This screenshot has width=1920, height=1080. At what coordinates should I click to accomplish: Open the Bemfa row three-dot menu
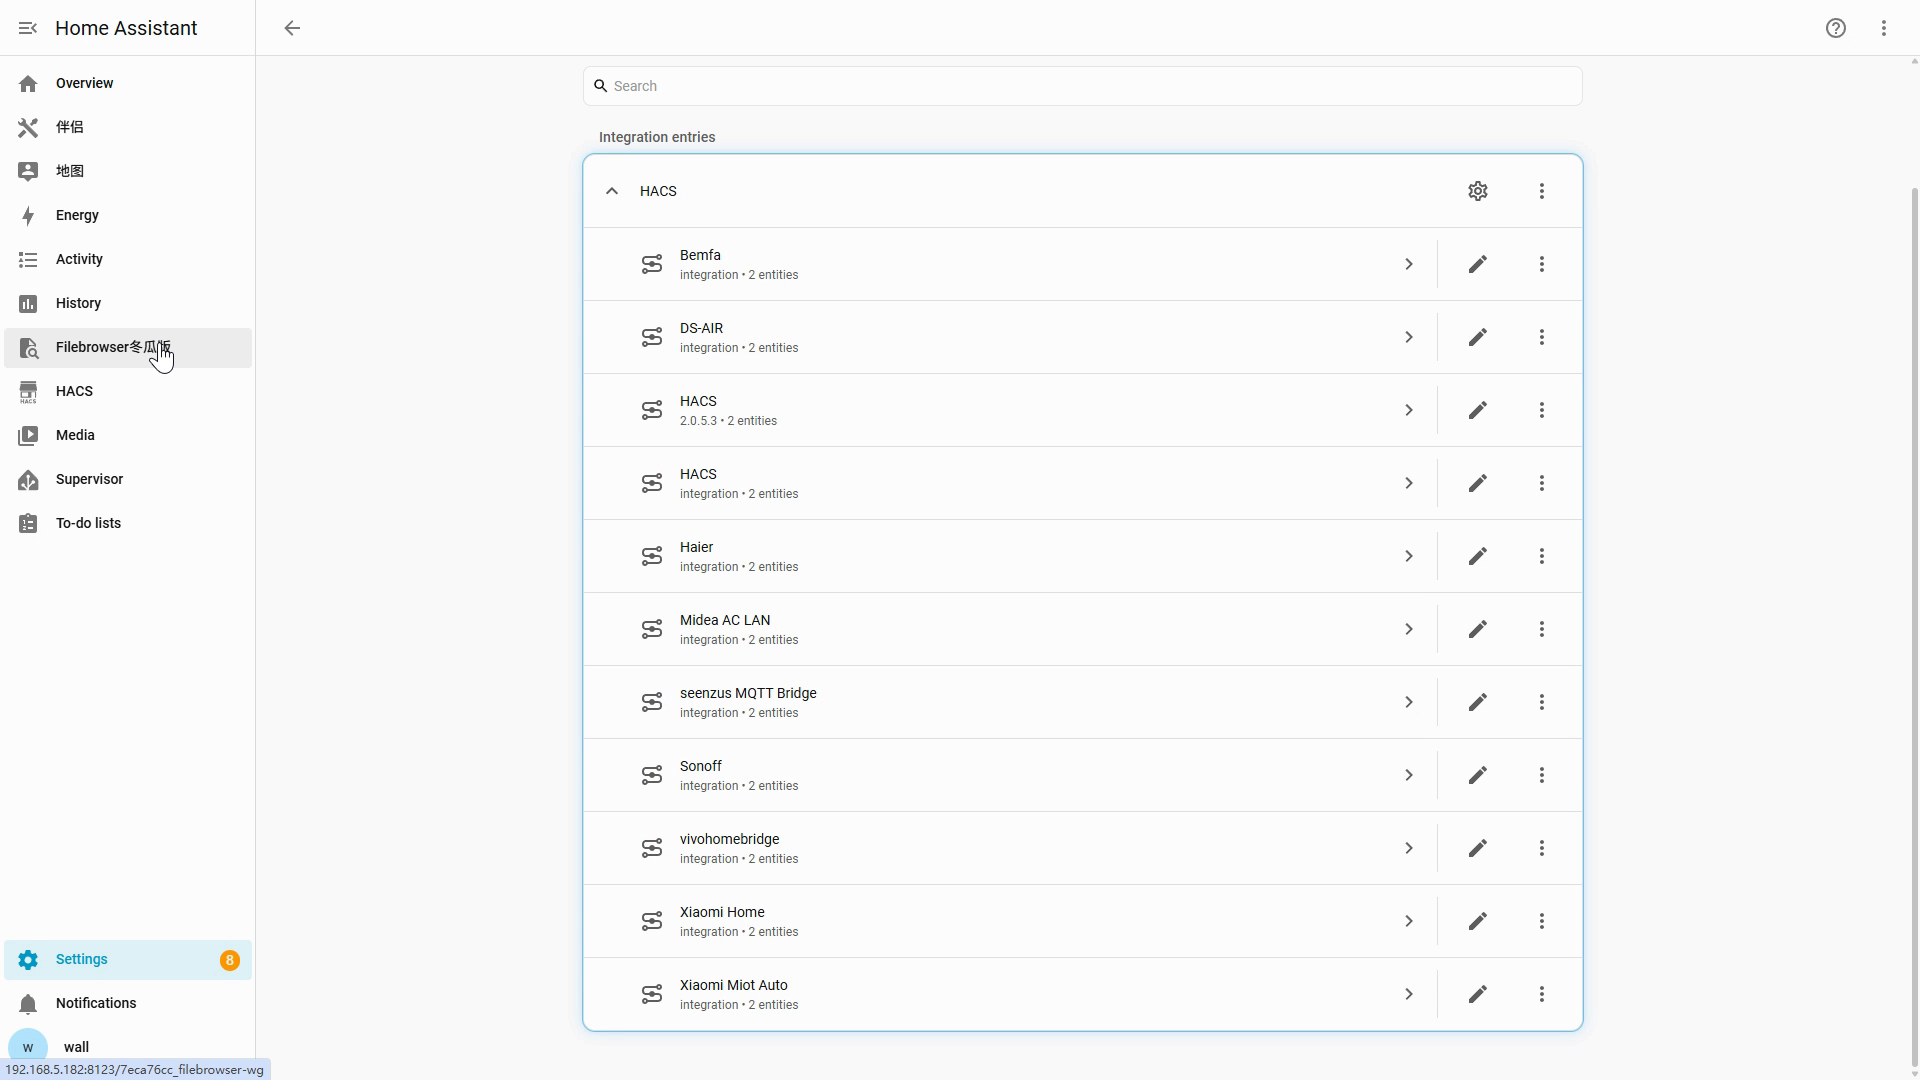coord(1542,264)
